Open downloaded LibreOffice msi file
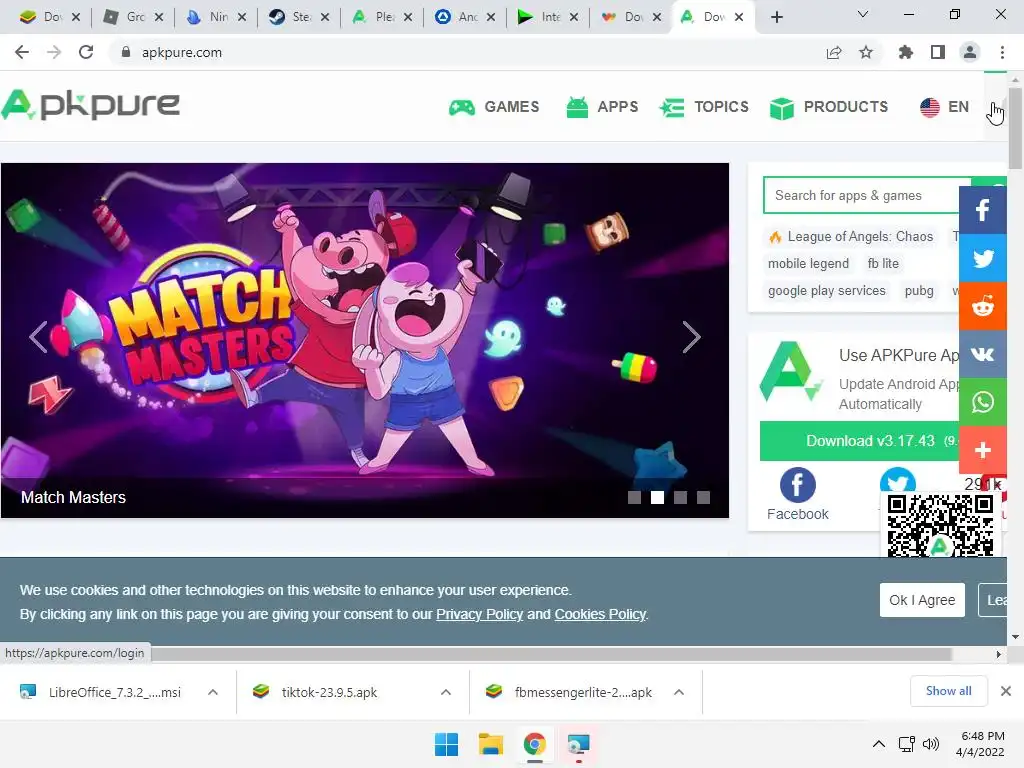Screen dimensions: 1024x768 click(x=101, y=692)
